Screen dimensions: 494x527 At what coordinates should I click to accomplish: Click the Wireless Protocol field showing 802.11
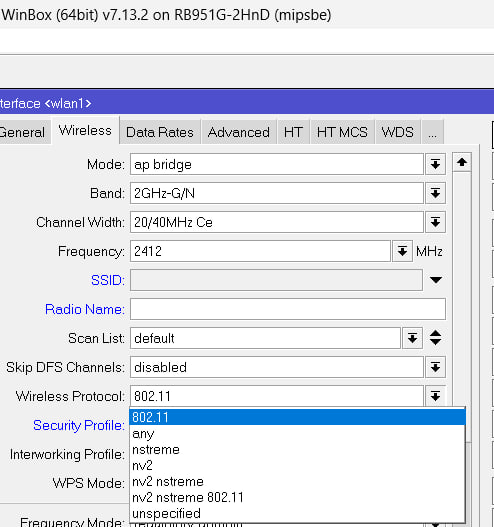point(277,396)
